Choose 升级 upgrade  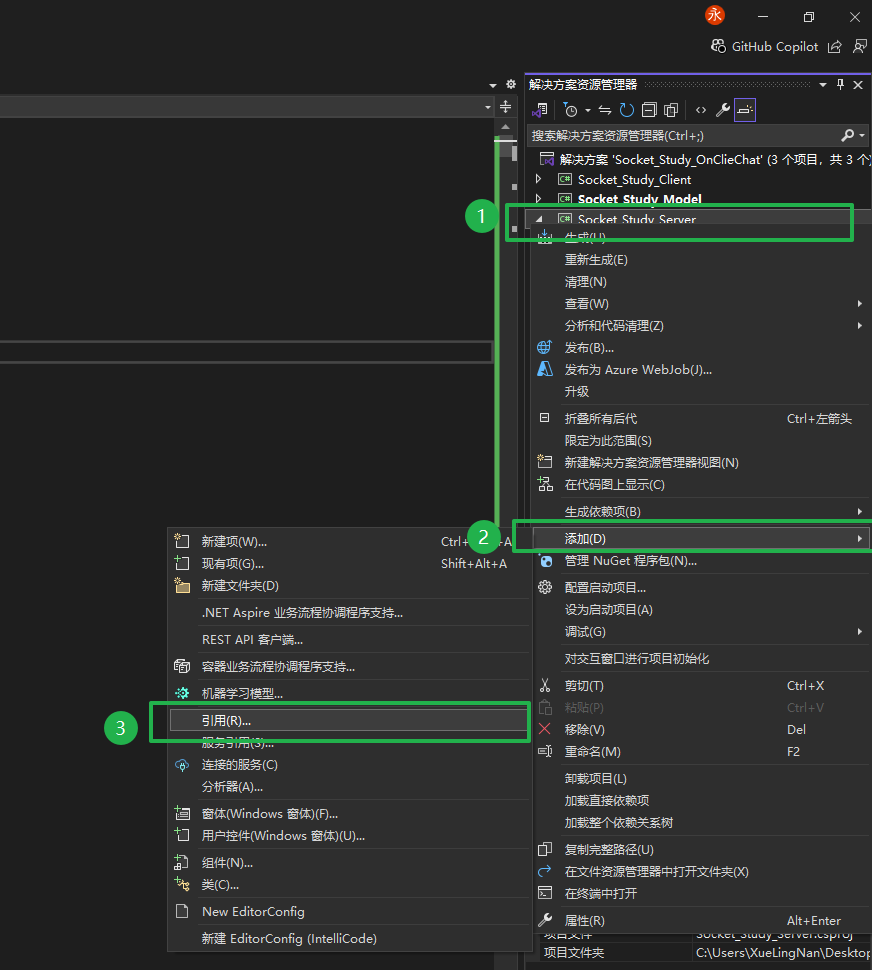(701, 392)
